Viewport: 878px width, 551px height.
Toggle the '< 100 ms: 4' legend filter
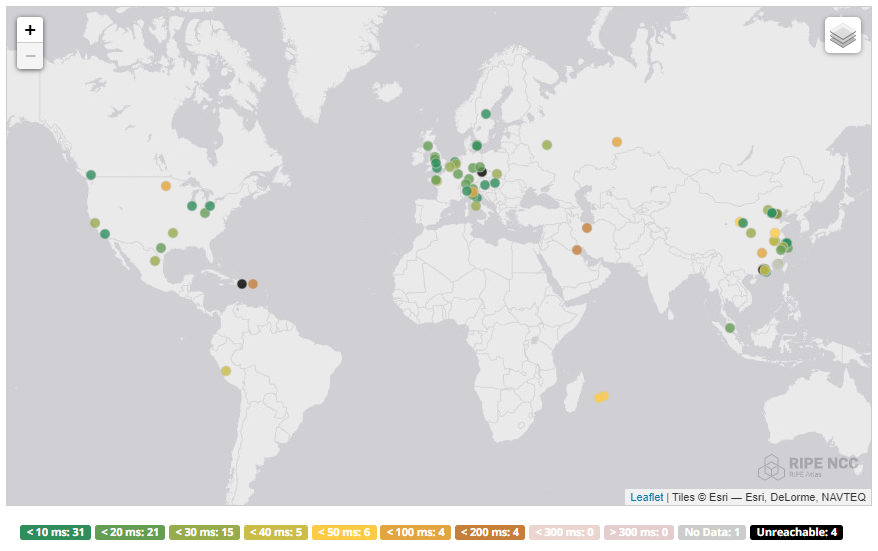pos(415,532)
